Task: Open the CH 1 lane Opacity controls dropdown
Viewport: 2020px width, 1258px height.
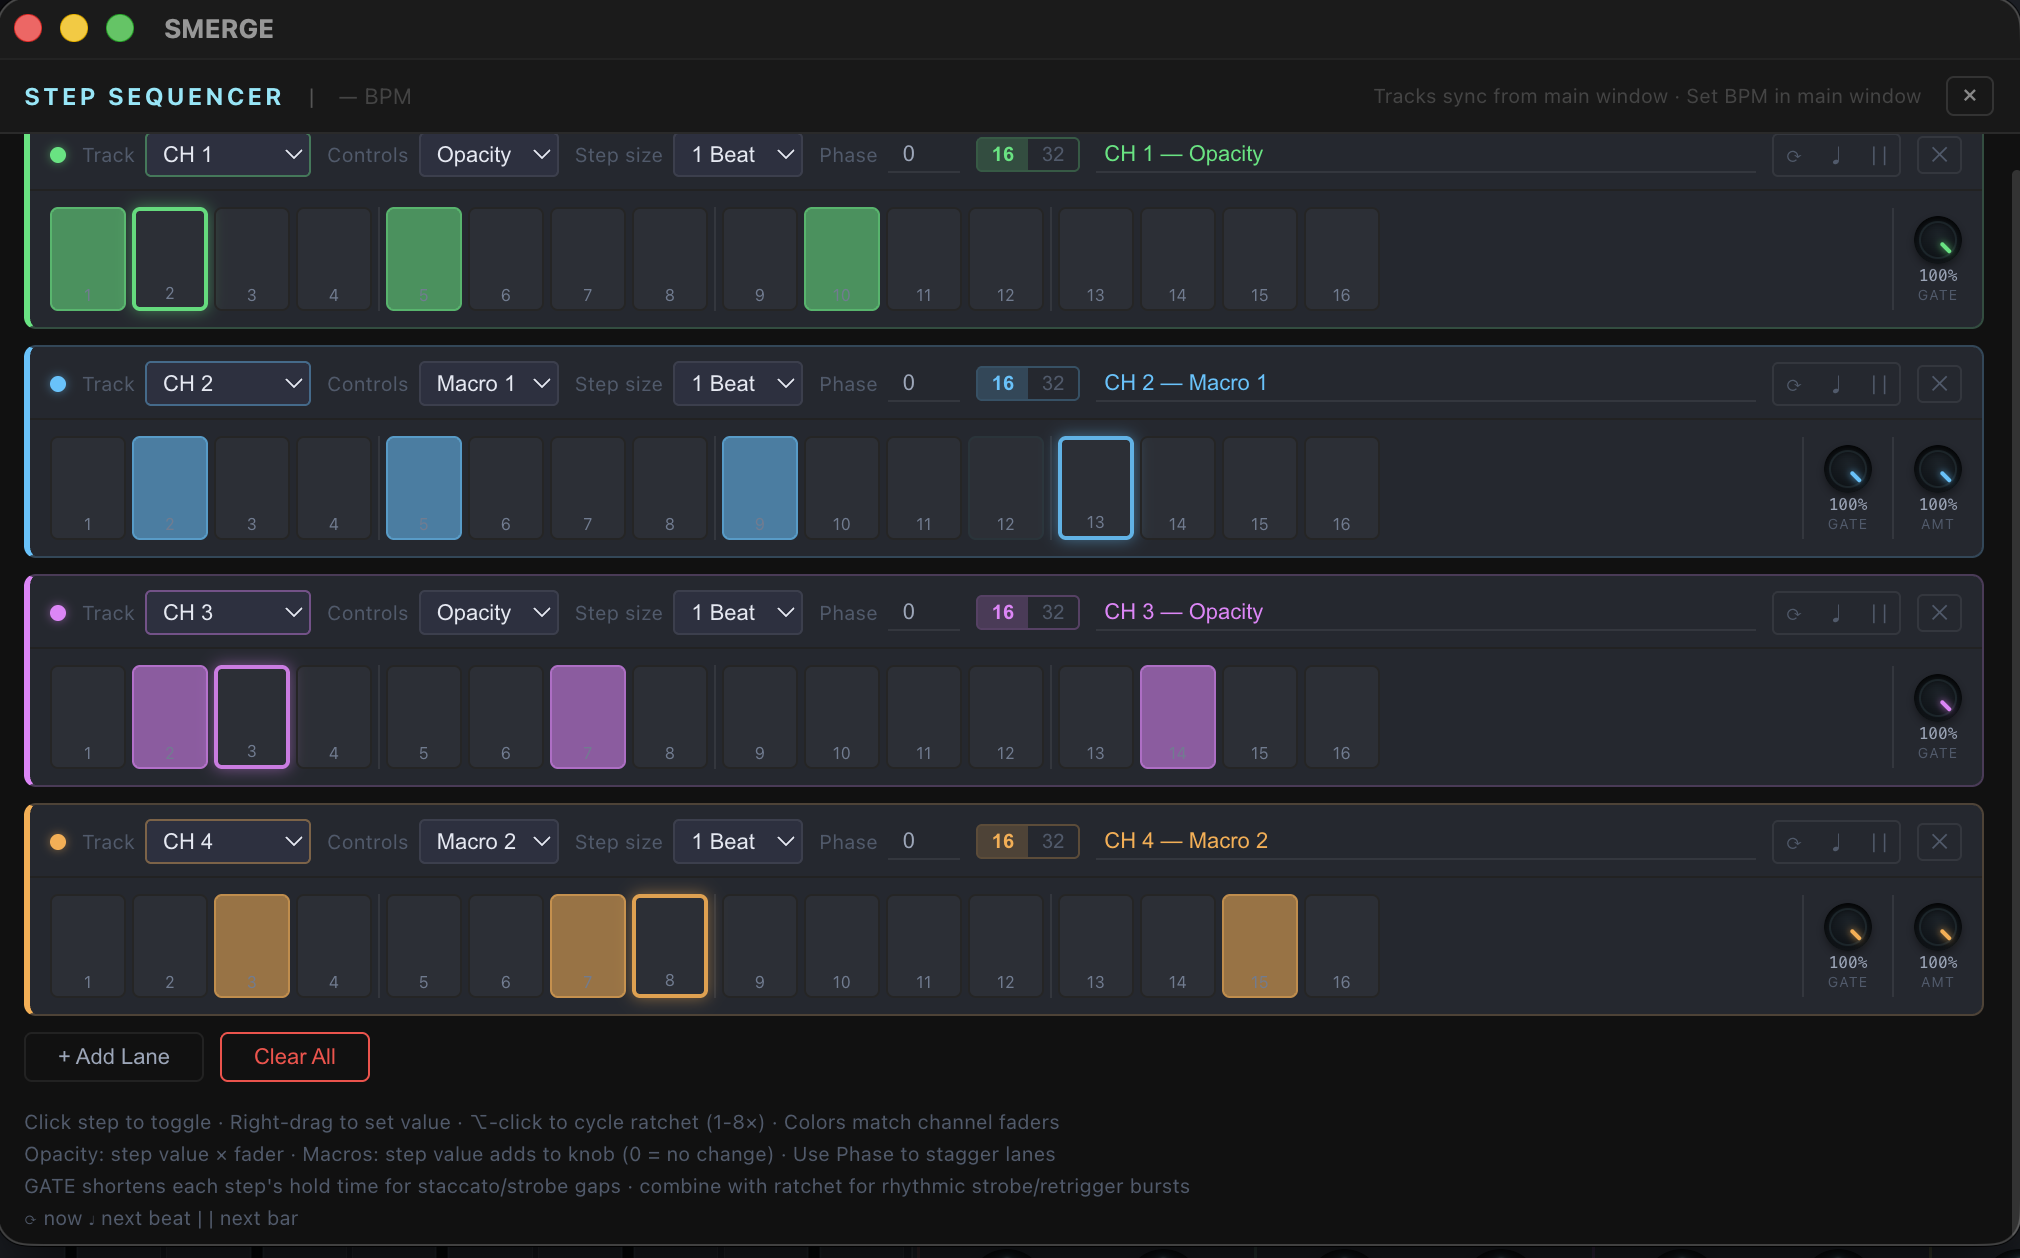Action: point(489,155)
